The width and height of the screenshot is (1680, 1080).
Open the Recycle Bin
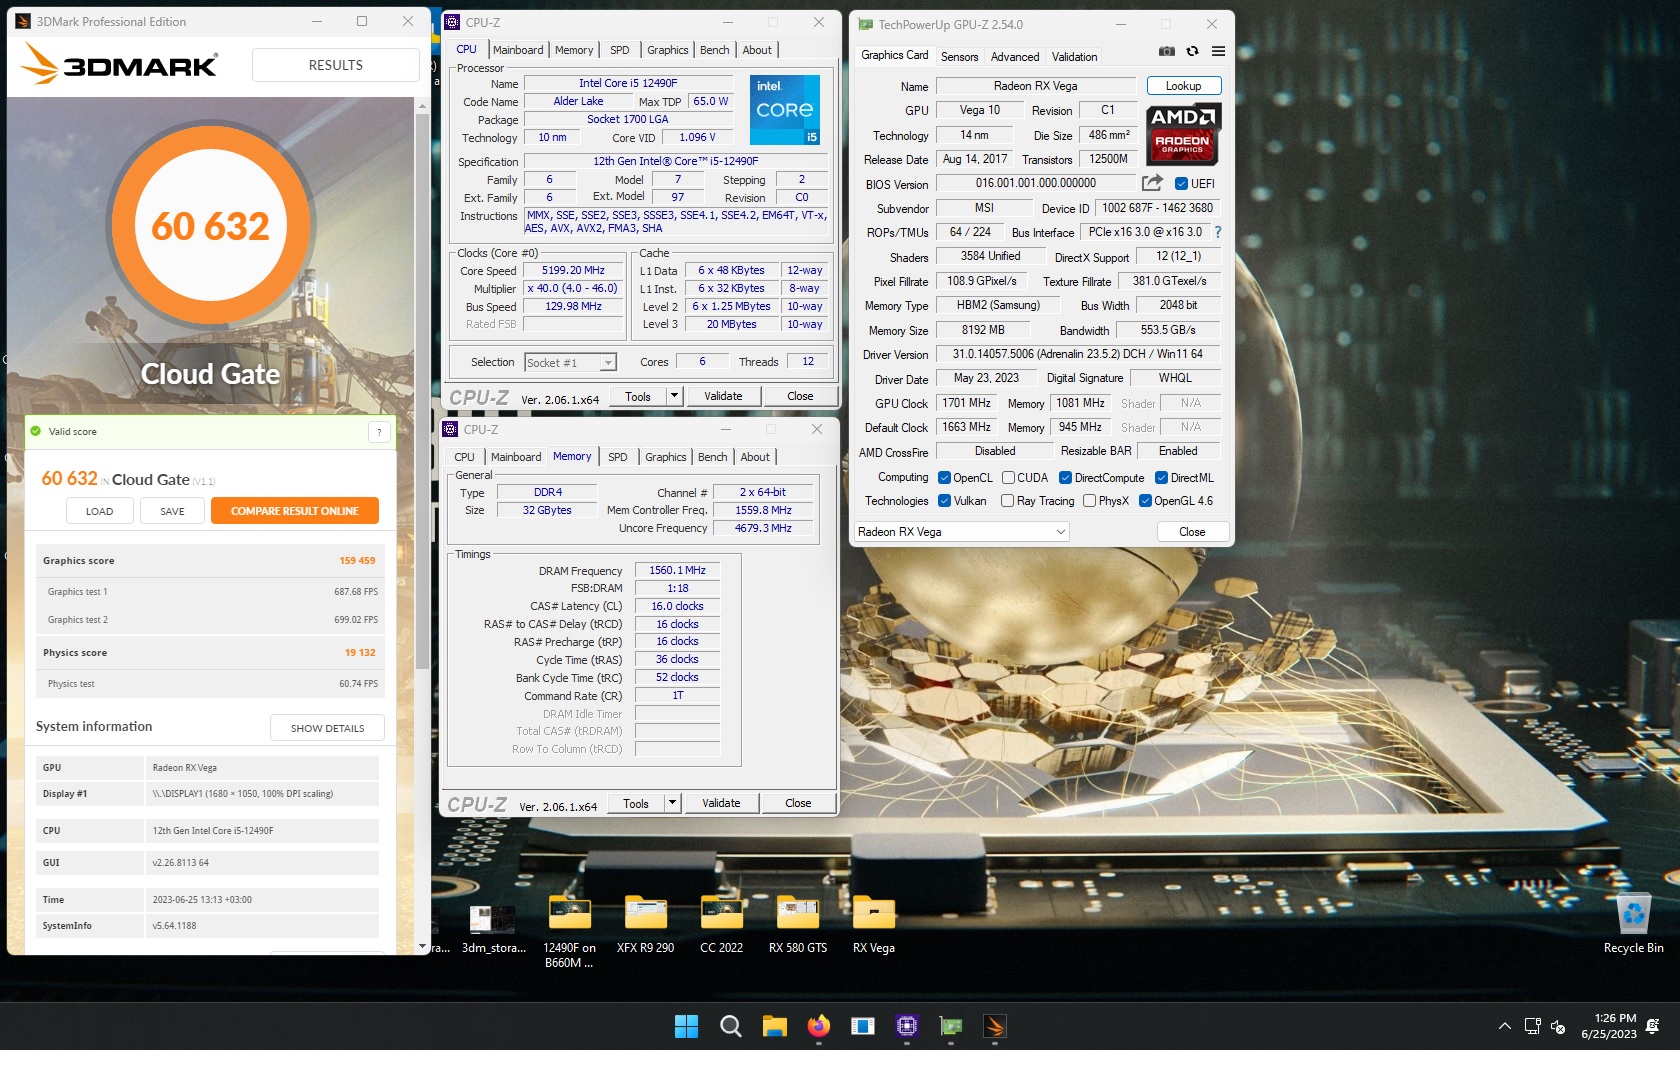[x=1634, y=924]
